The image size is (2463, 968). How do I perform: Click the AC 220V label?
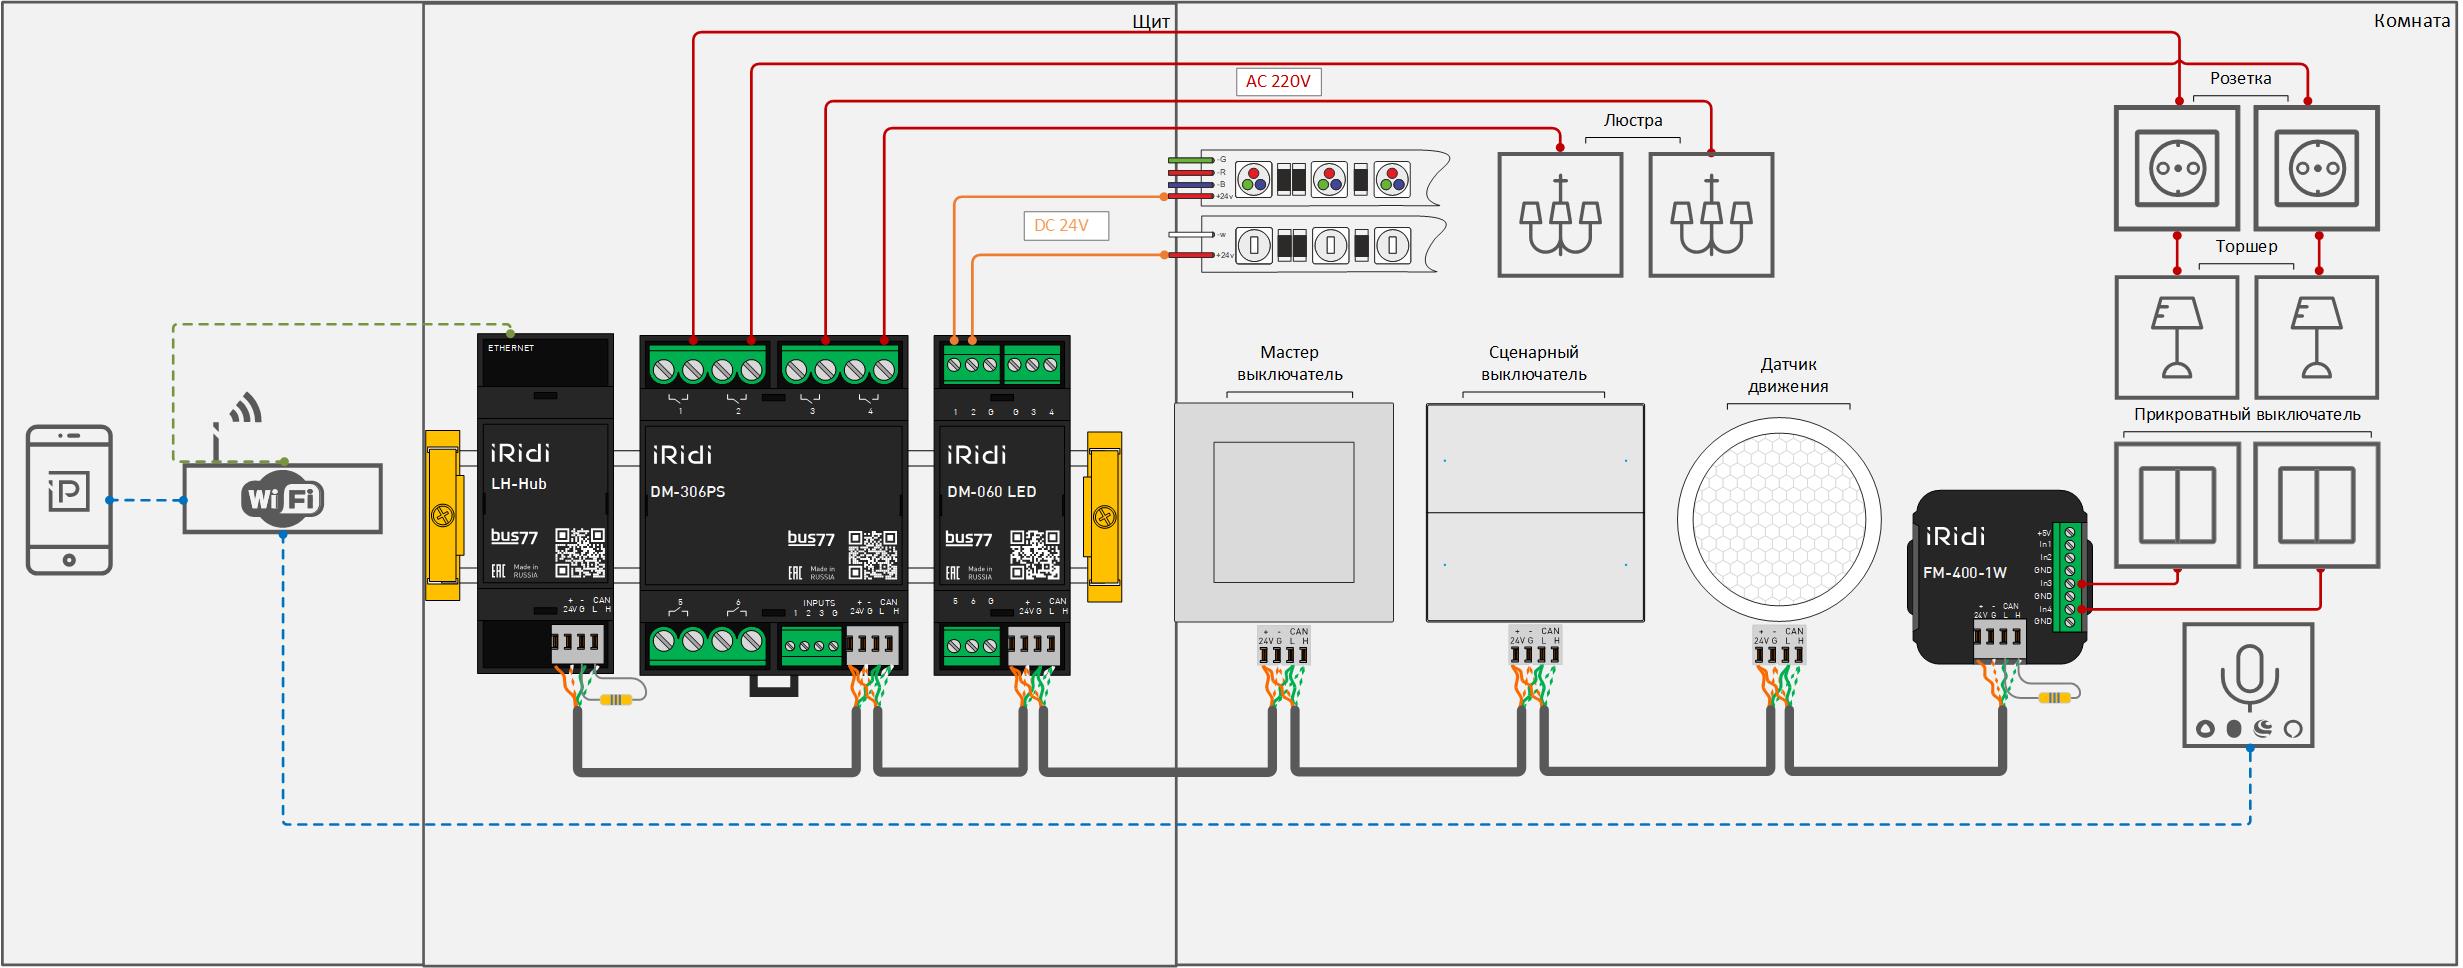(1278, 81)
